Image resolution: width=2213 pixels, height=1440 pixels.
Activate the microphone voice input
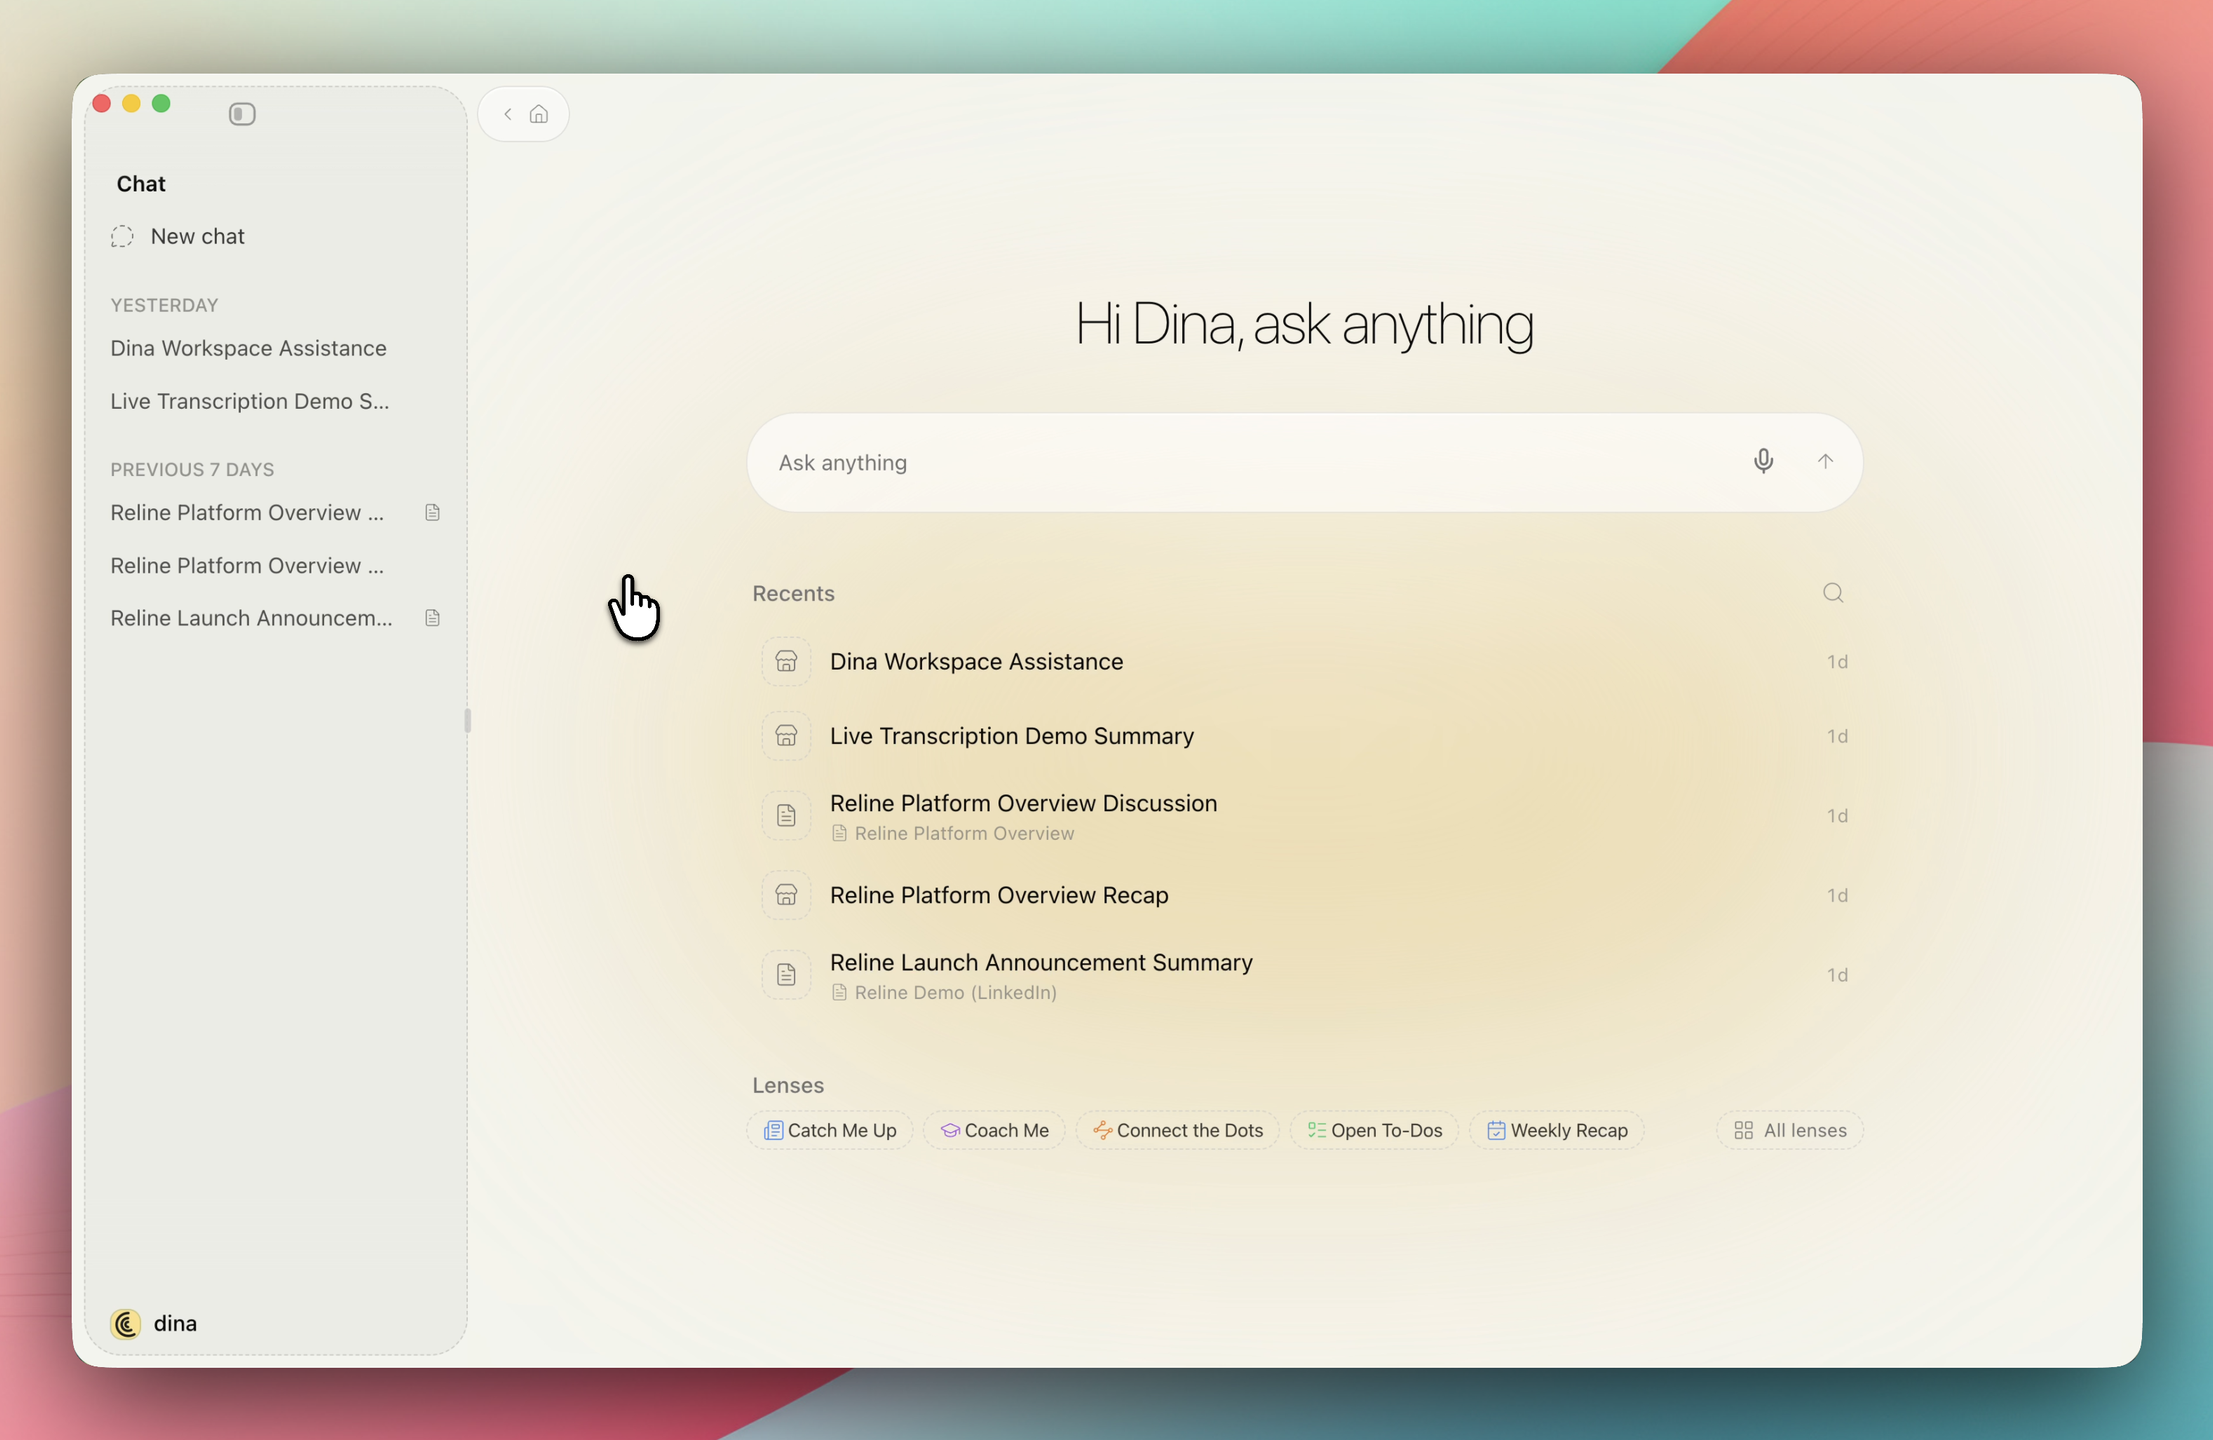tap(1763, 461)
